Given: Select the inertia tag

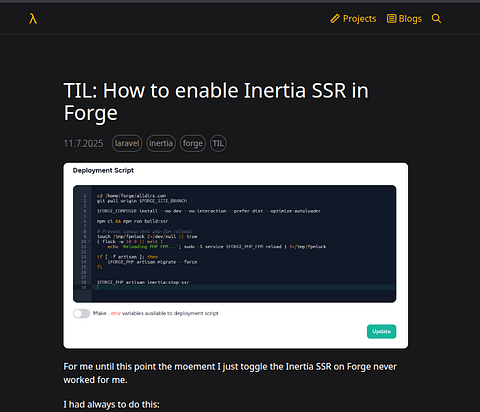Looking at the screenshot, I should pyautogui.click(x=161, y=143).
